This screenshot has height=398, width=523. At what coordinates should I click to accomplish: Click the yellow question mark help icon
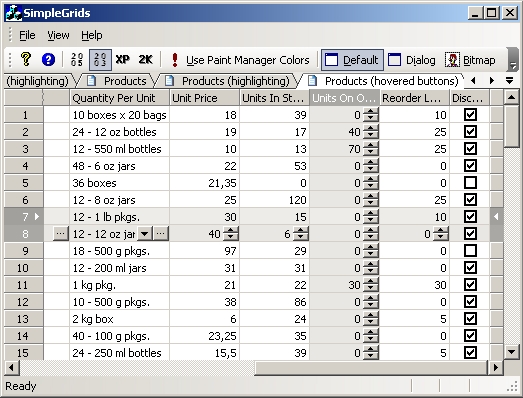coord(26,60)
